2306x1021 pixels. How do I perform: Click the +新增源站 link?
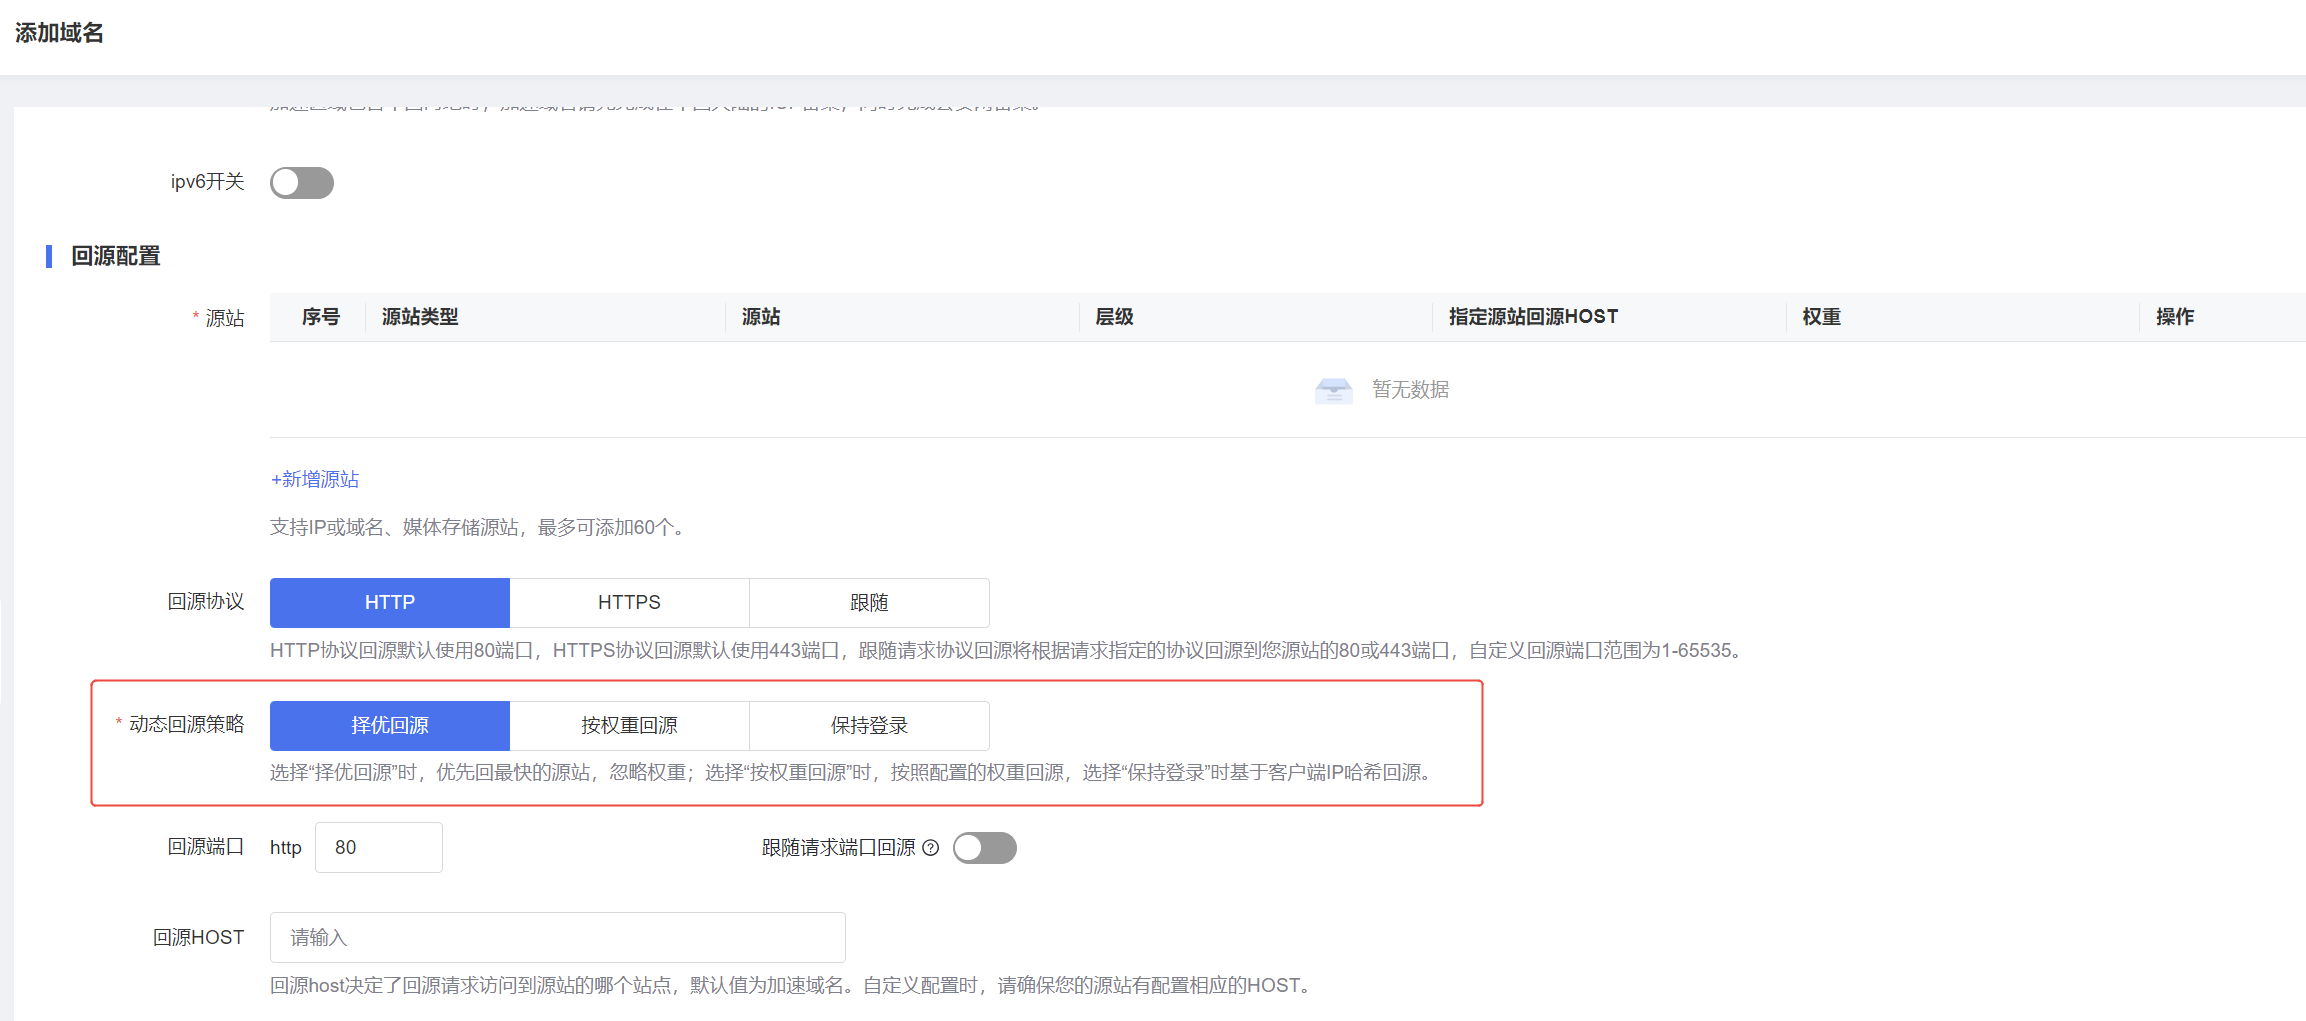pos(315,480)
